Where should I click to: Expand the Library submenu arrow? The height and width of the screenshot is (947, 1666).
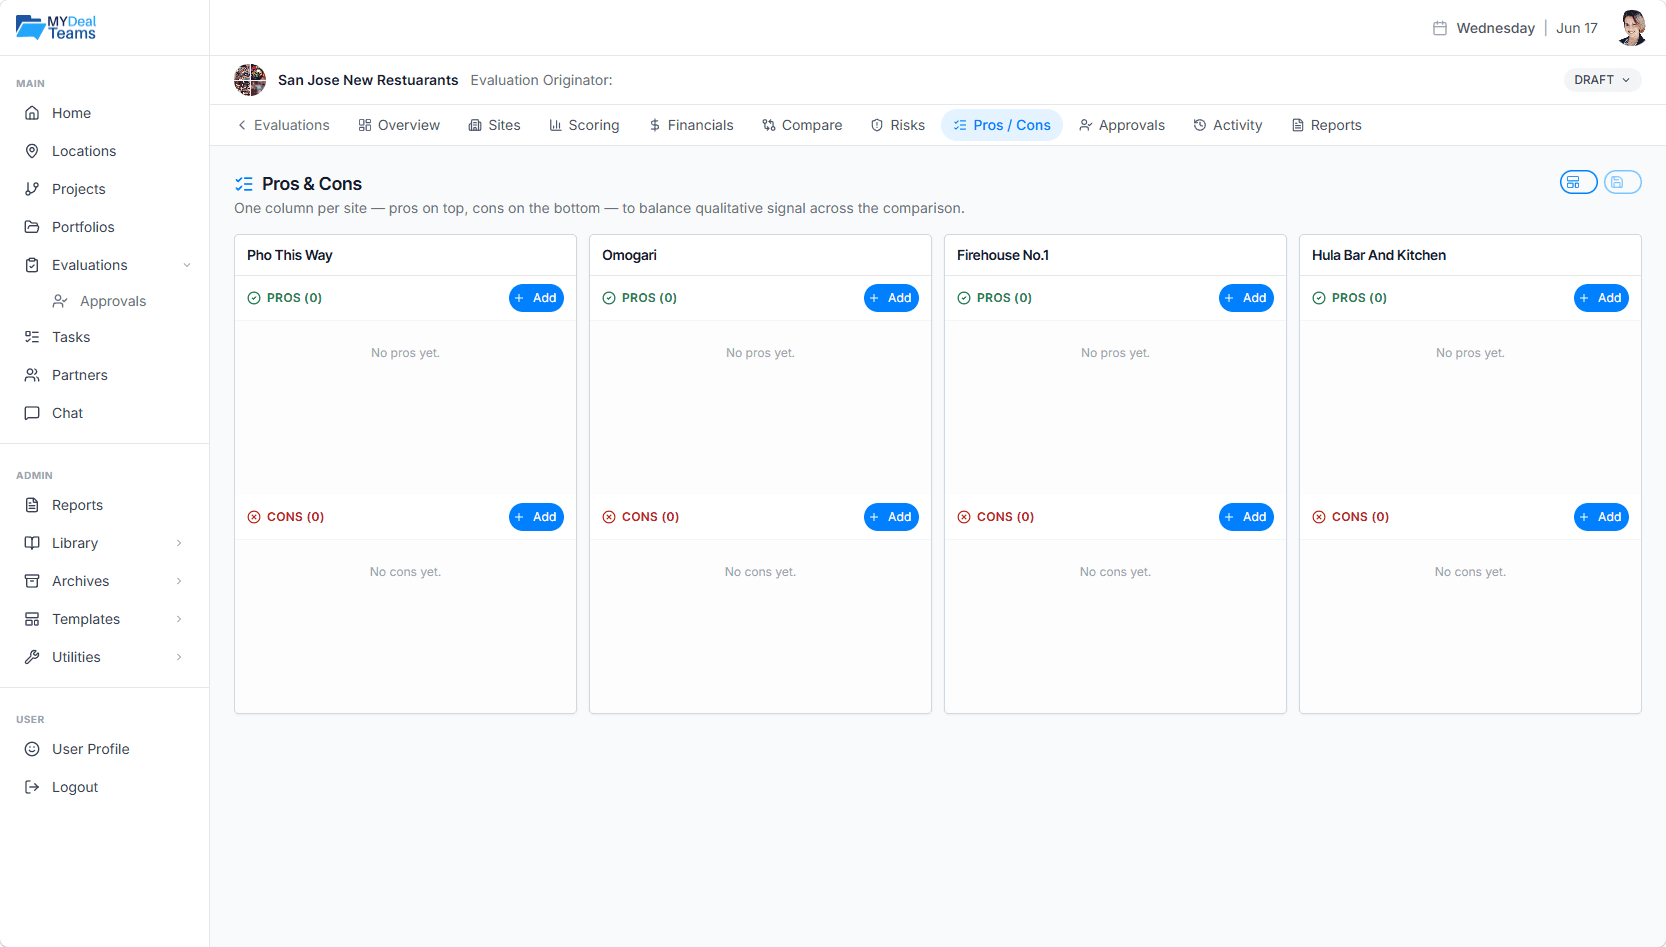(179, 543)
